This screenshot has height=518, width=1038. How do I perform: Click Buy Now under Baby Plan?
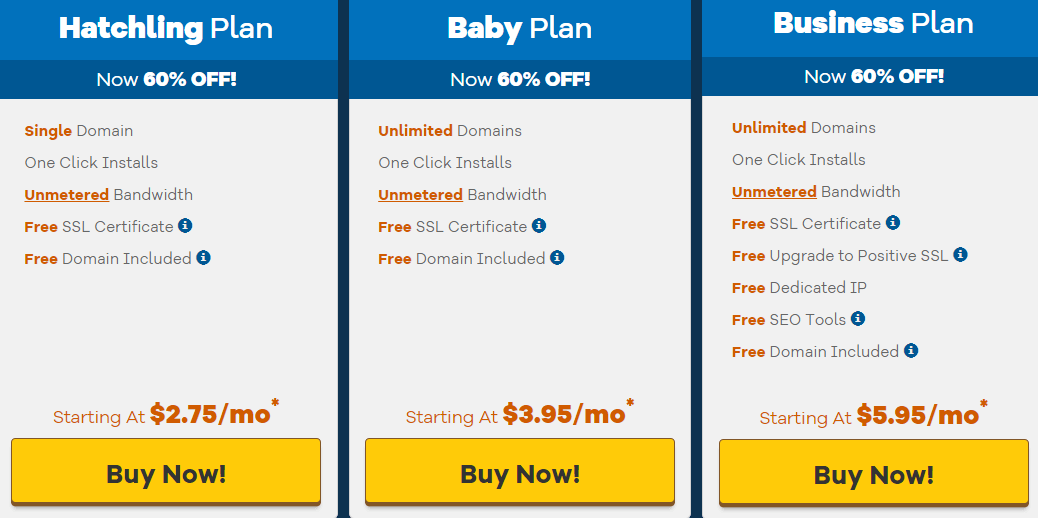520,472
